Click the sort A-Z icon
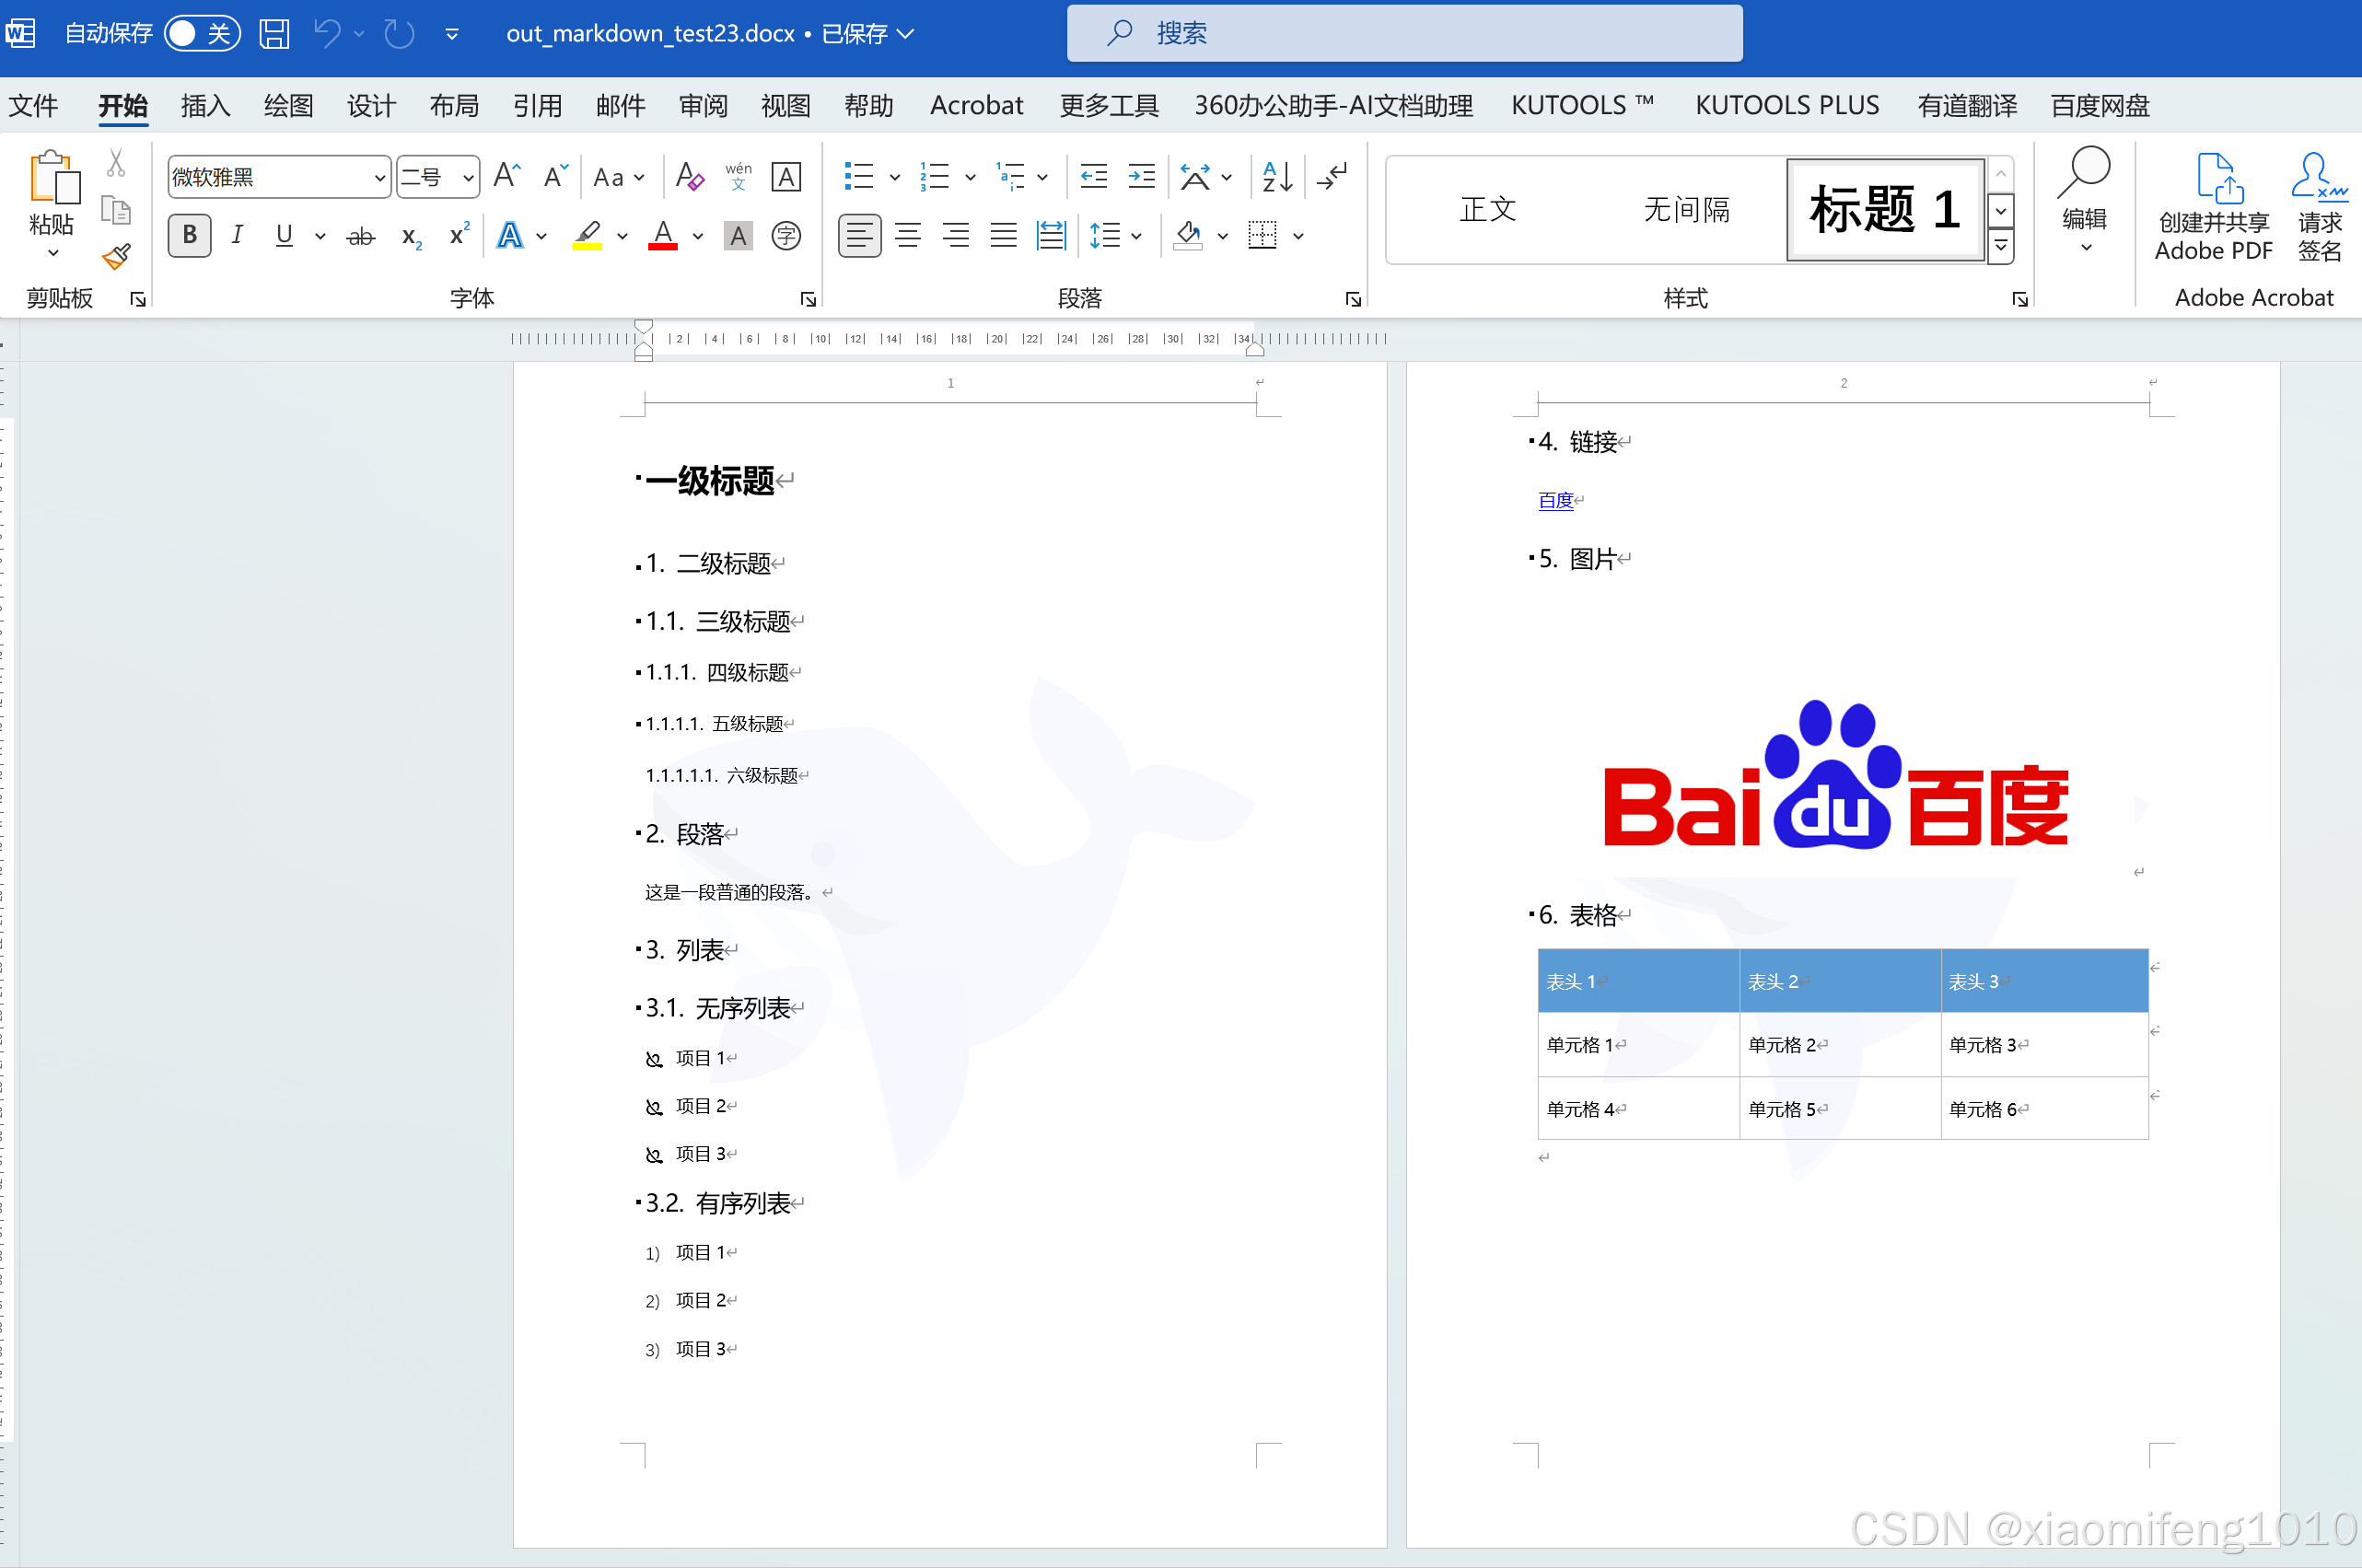Screen dimensions: 2362x1568 click(x=1277, y=177)
